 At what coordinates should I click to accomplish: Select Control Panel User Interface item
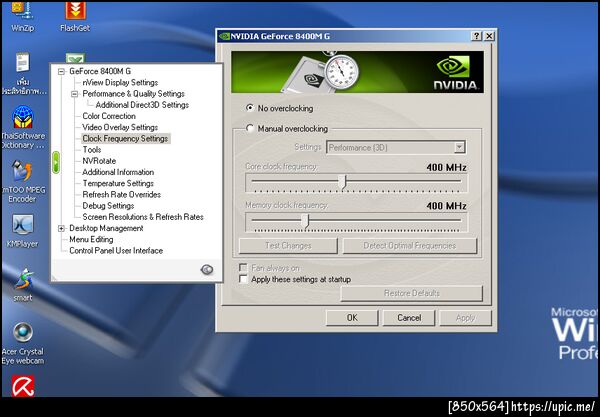pyautogui.click(x=116, y=251)
